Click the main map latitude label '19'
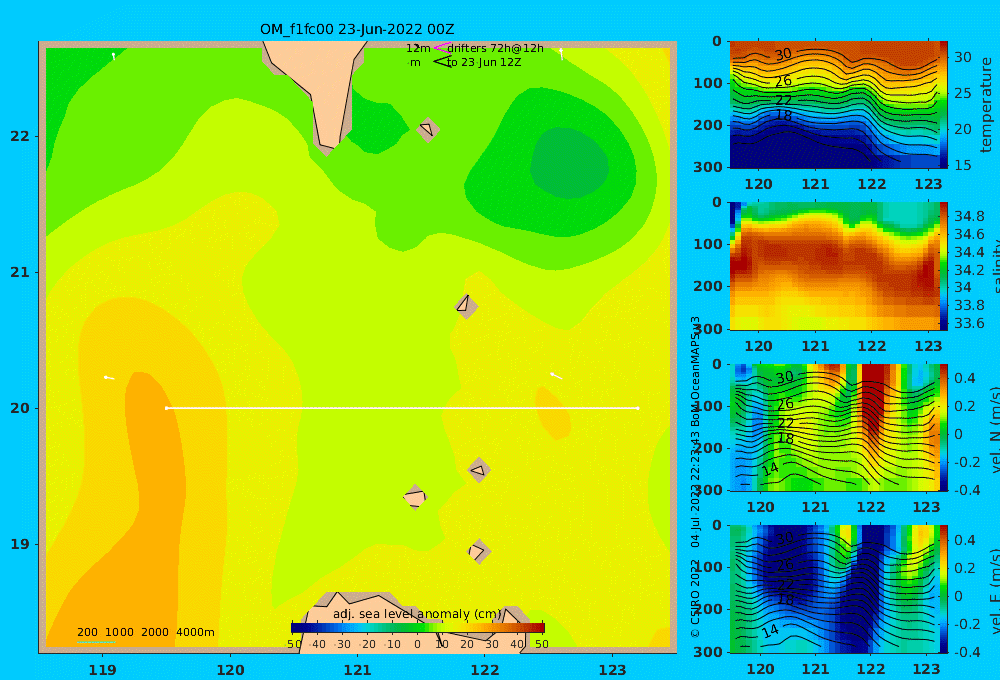This screenshot has width=1000, height=680. pos(20,544)
